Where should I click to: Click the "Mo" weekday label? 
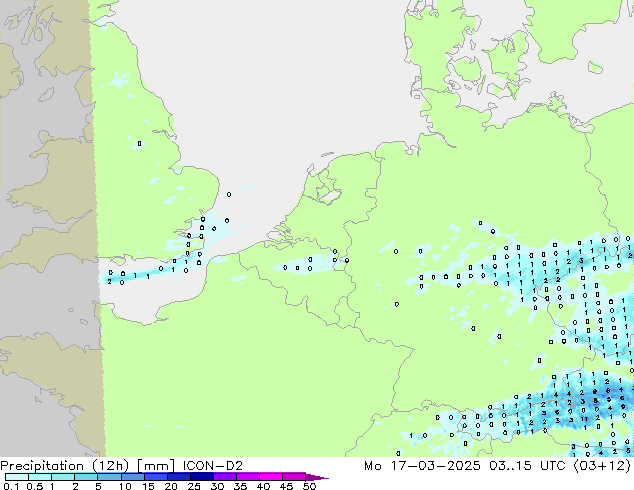[x=373, y=466]
